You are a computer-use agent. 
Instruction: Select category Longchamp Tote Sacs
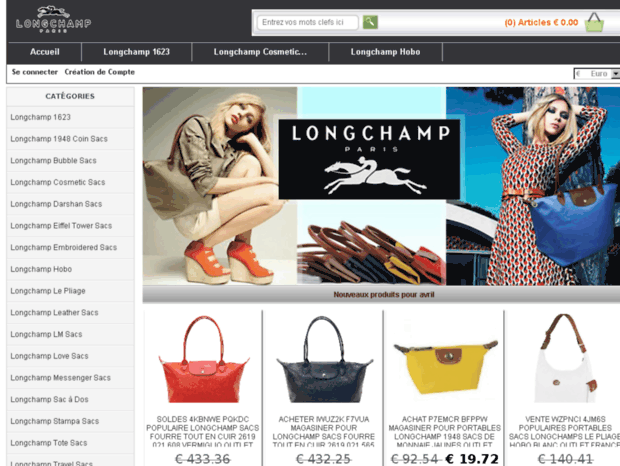coord(70,443)
